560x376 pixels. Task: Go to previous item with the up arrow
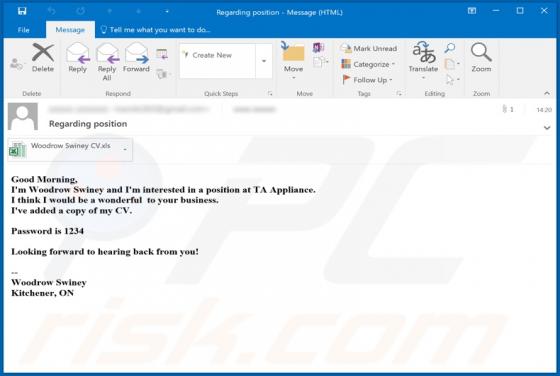coord(110,11)
